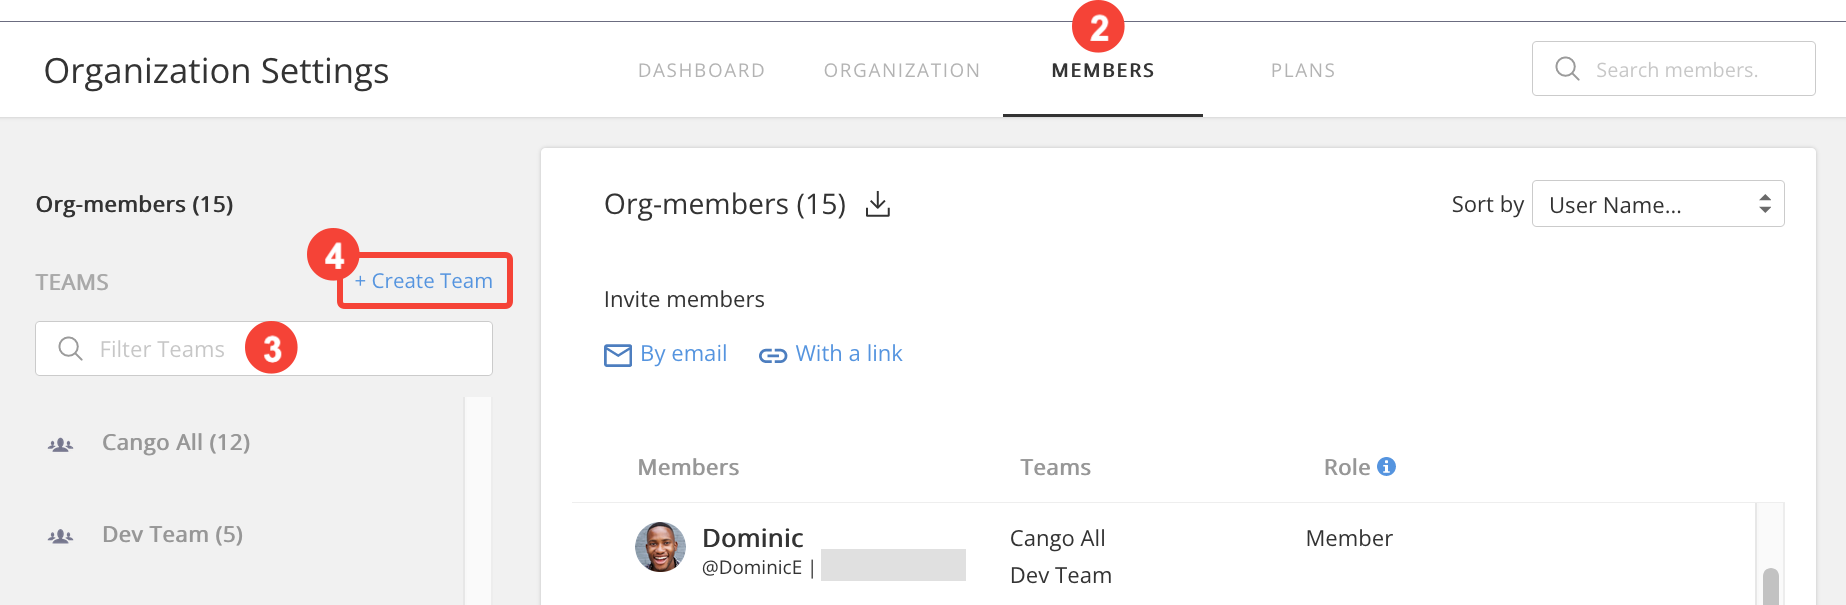1846x605 pixels.
Task: Click the Cango All team group icon
Action: click(x=61, y=444)
